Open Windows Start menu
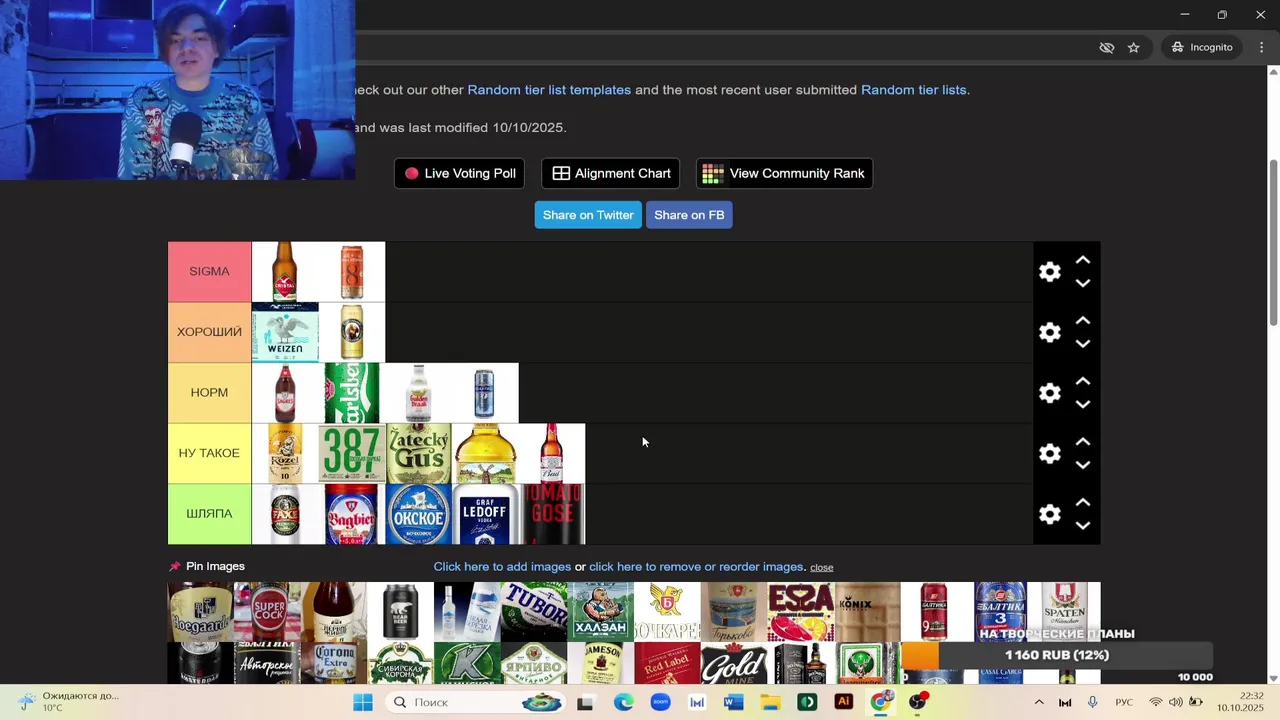Image resolution: width=1280 pixels, height=720 pixels. coord(362,702)
